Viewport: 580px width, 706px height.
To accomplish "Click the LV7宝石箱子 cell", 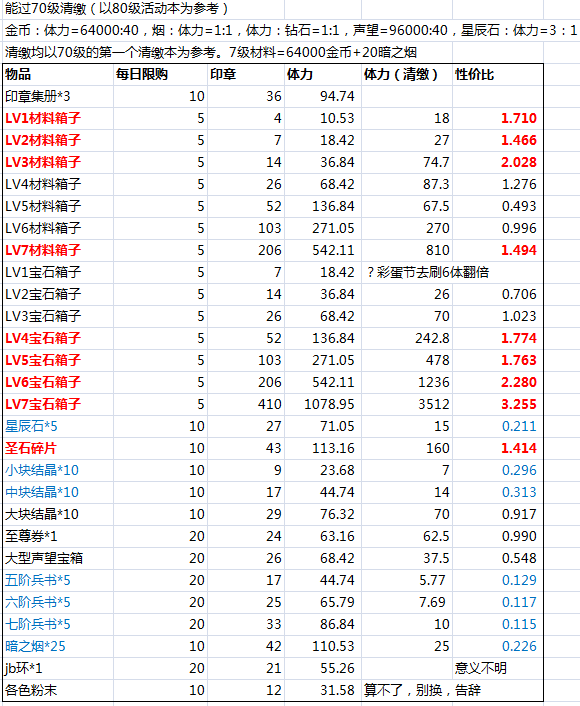I will point(58,404).
